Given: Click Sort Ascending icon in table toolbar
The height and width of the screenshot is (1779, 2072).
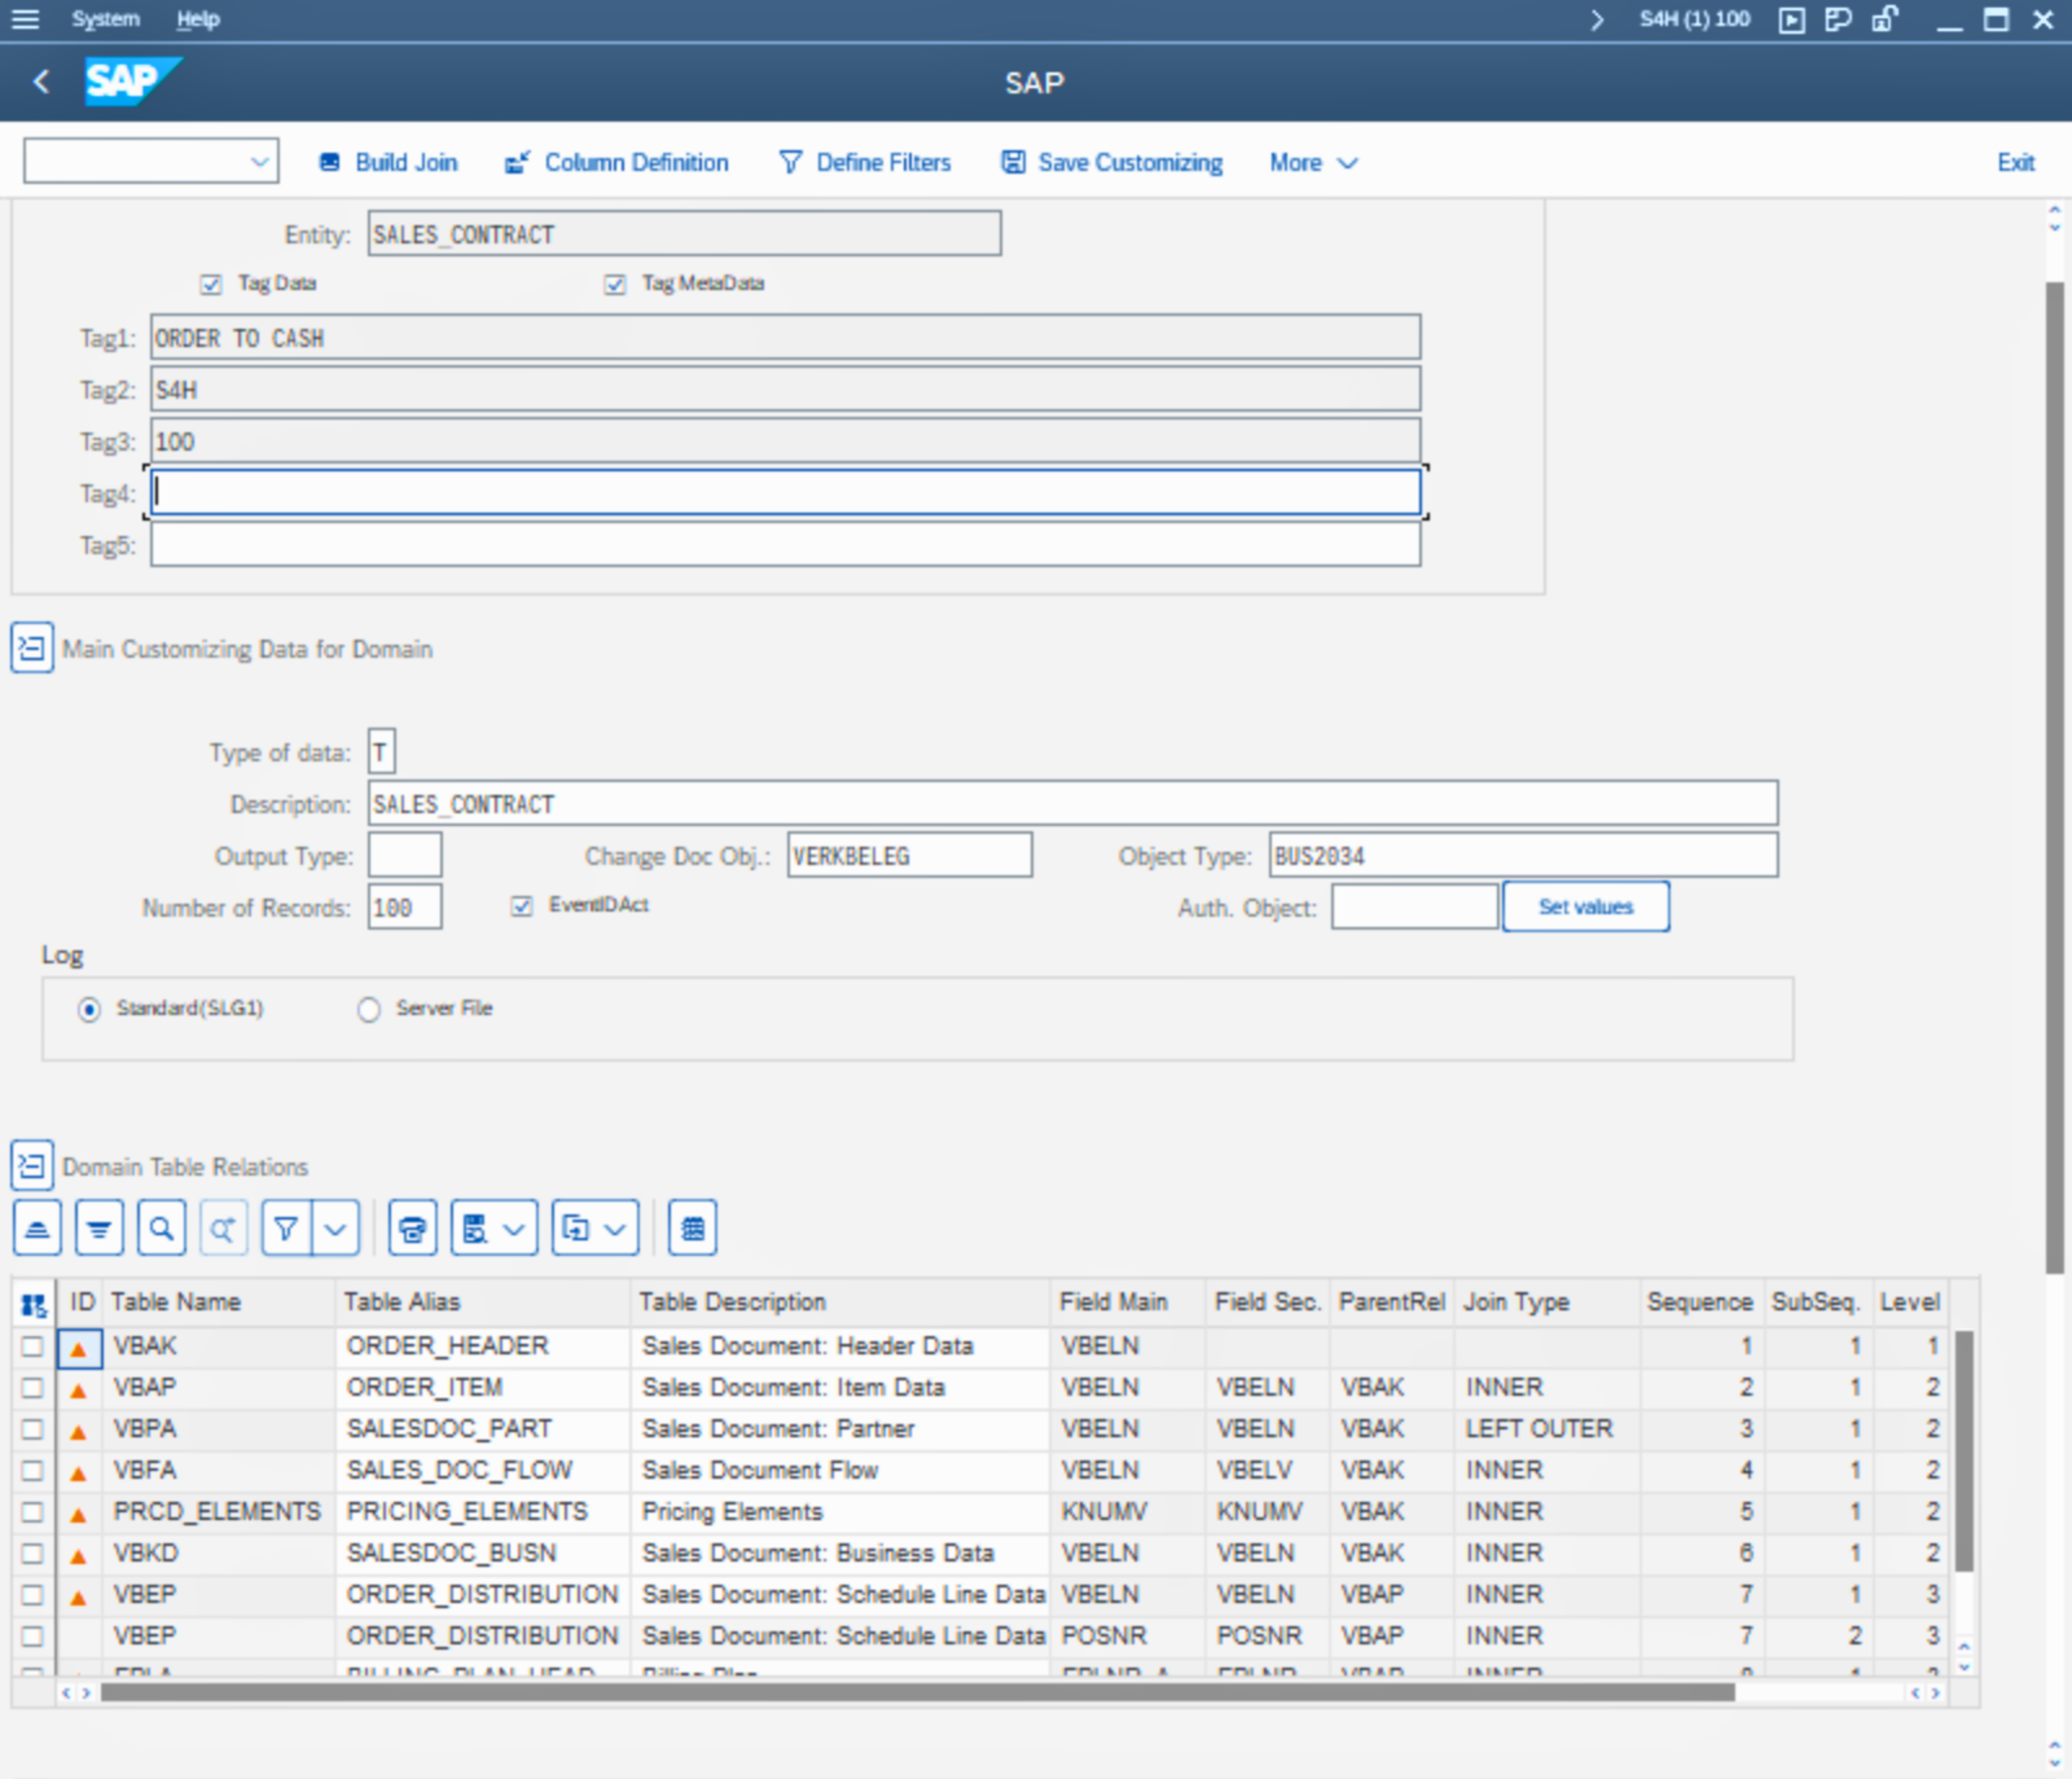Looking at the screenshot, I should [37, 1228].
